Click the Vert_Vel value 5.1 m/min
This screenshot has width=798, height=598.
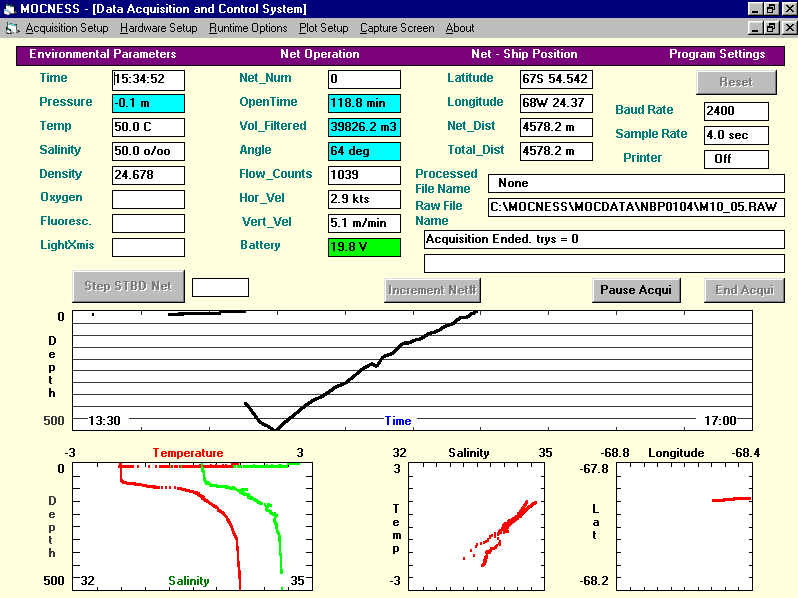click(x=364, y=223)
